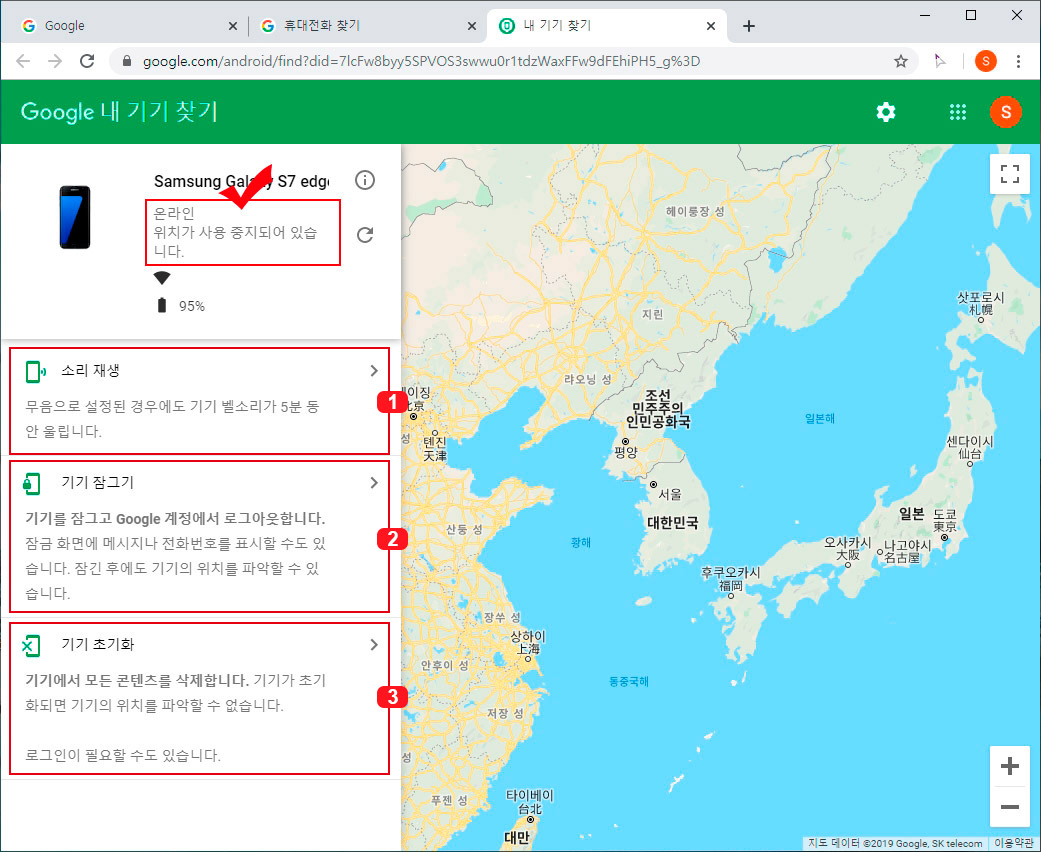The height and width of the screenshot is (852, 1041).
Task: Click the 소리 재생 phone sound icon
Action: click(x=35, y=372)
